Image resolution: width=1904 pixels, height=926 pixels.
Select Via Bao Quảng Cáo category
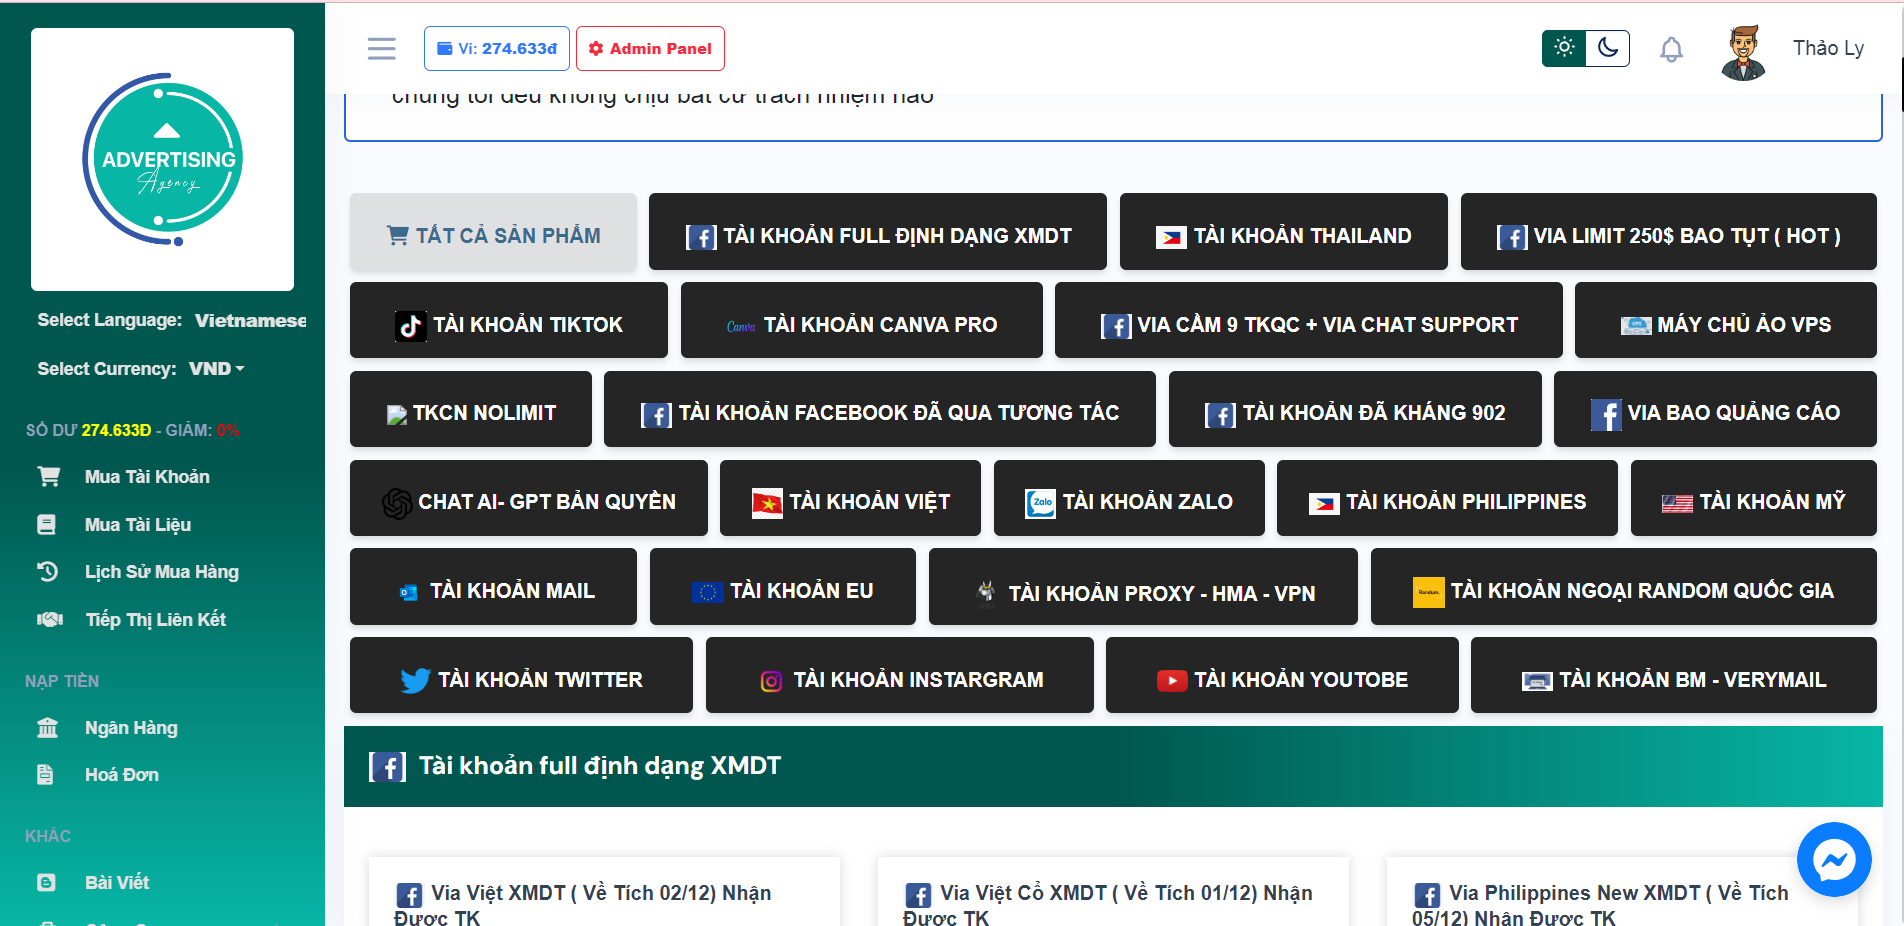tap(1715, 409)
